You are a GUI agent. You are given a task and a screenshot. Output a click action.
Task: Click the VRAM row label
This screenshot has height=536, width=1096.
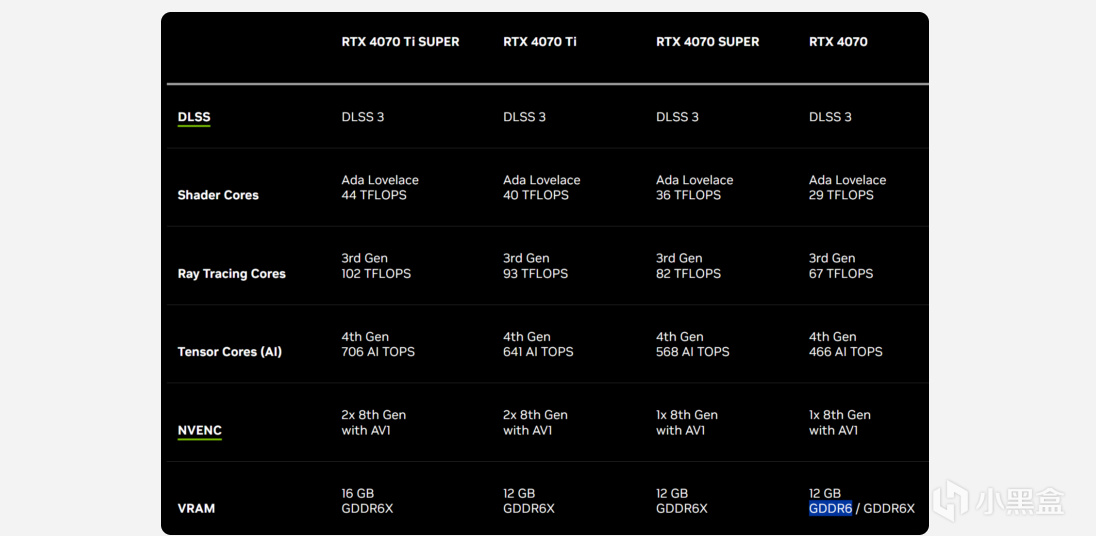196,508
